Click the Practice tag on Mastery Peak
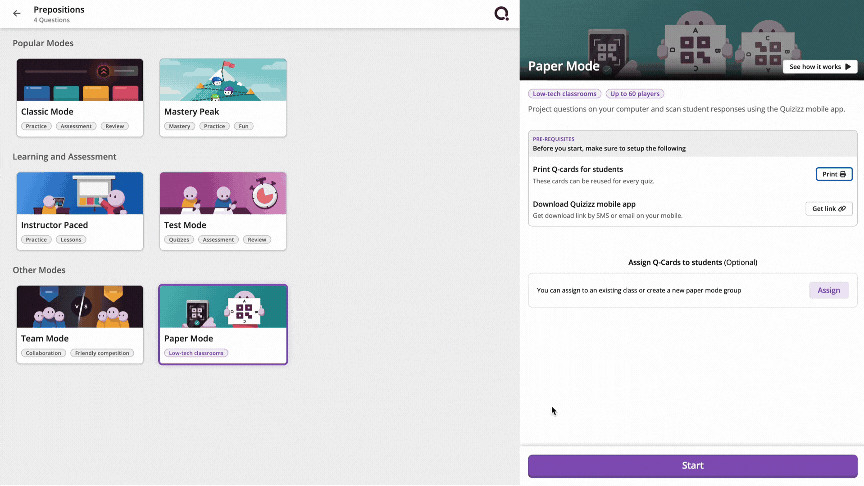This screenshot has height=486, width=864. tap(214, 126)
